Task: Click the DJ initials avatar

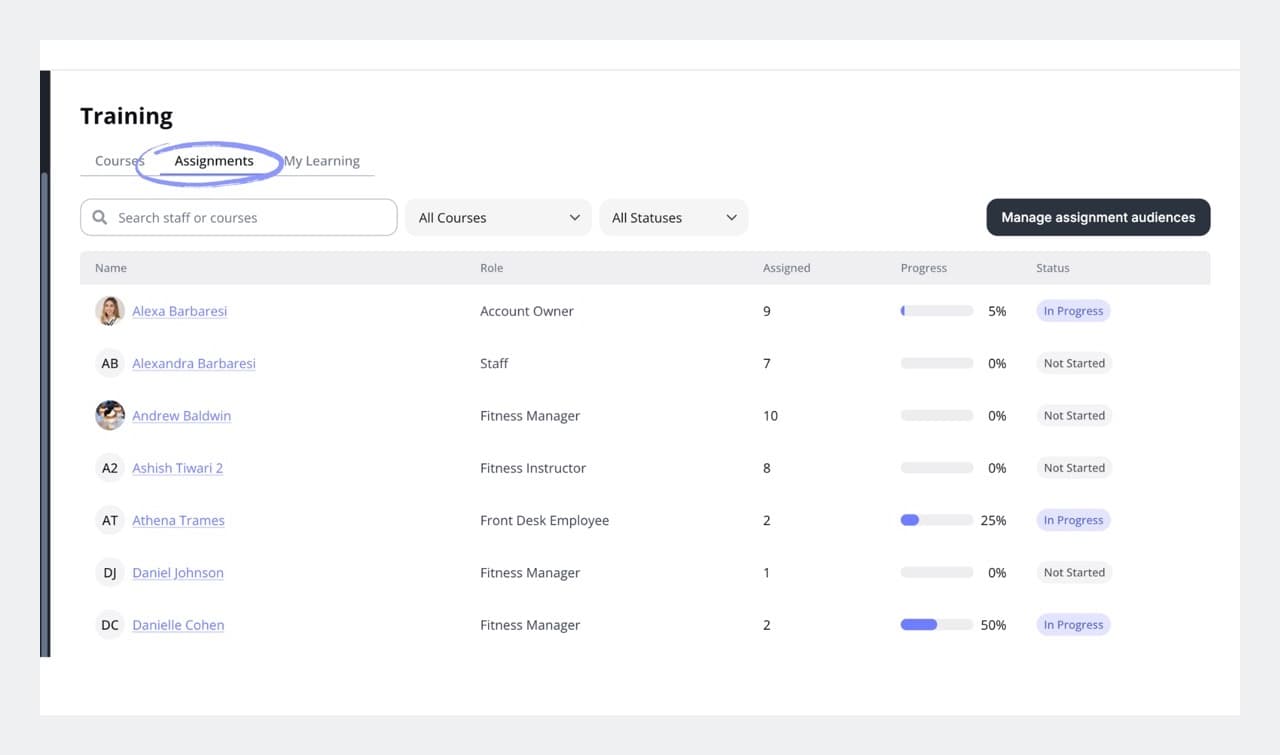Action: tap(110, 572)
